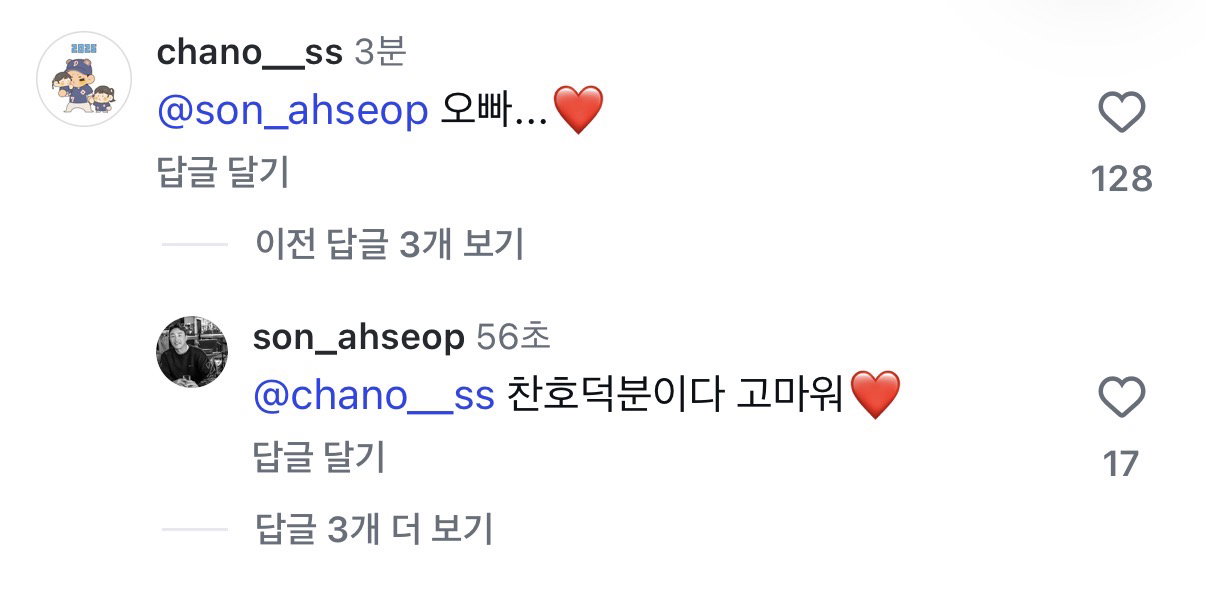Click the 3분 timestamp

coord(380,53)
